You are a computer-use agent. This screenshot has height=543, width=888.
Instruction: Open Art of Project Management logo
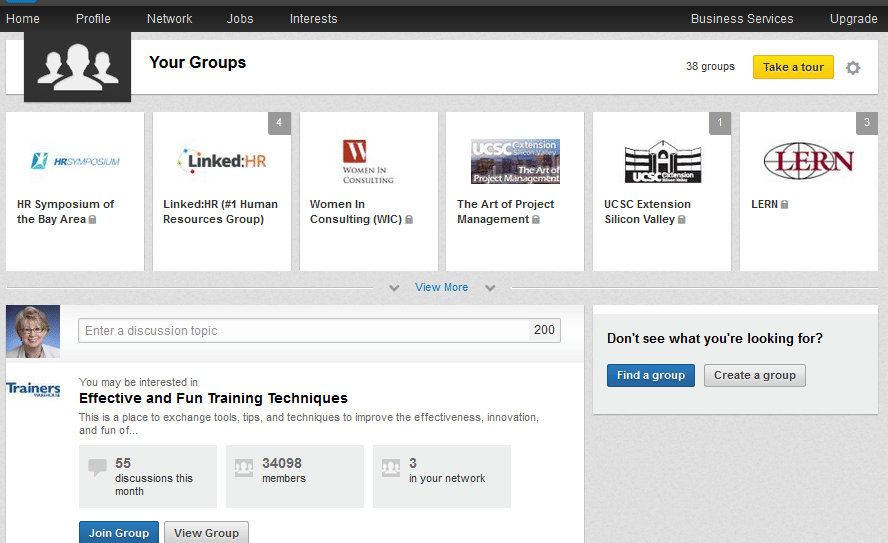point(515,161)
